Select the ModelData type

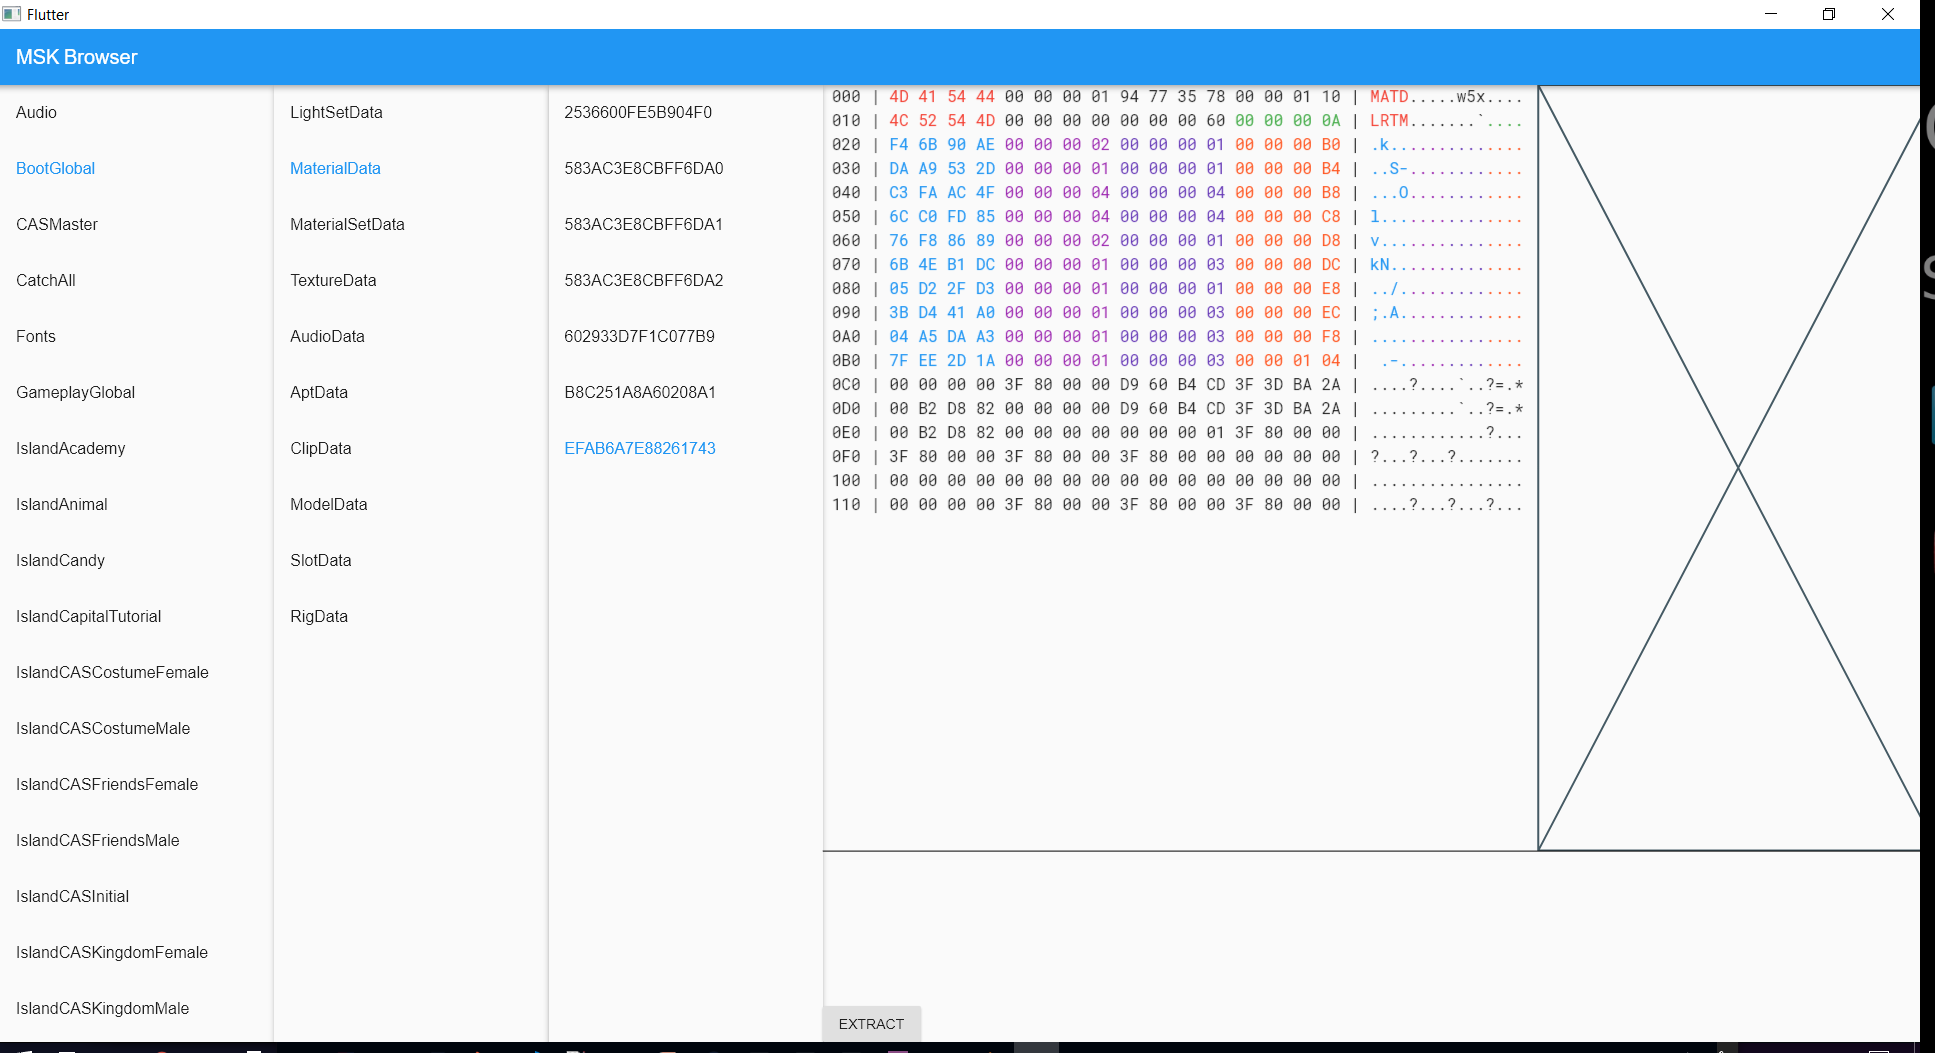click(328, 504)
